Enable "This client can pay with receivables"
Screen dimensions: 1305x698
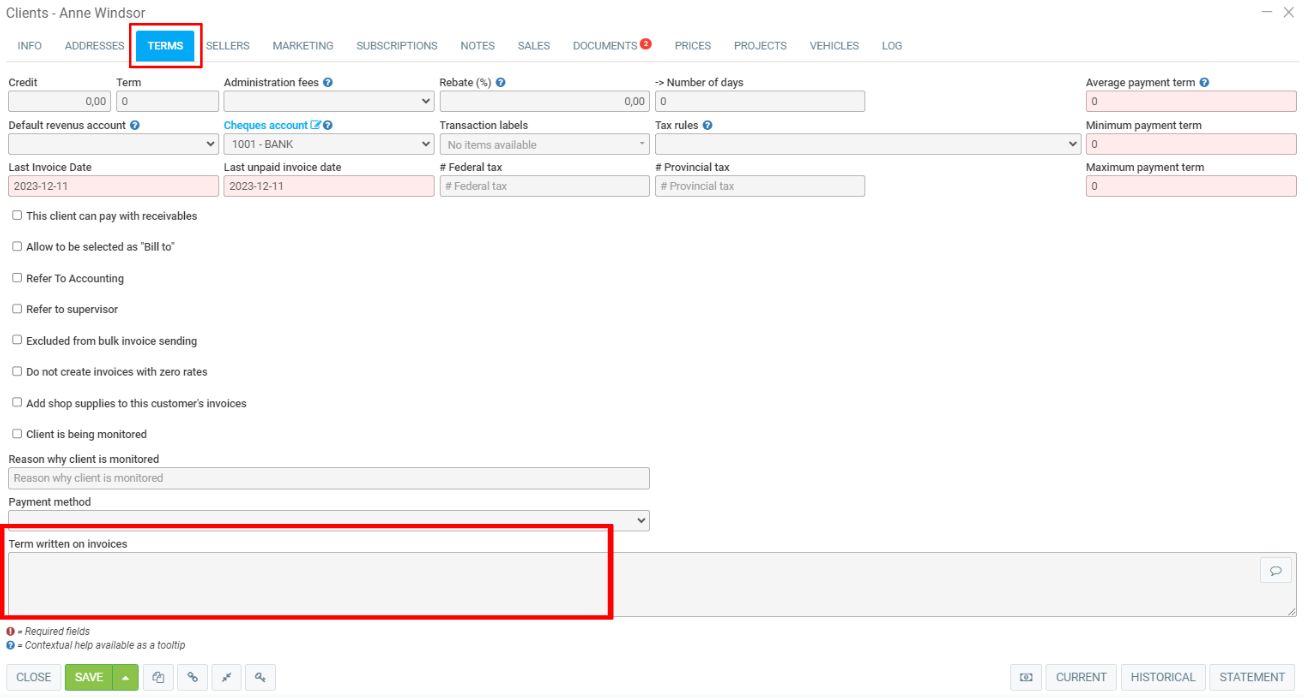[17, 215]
